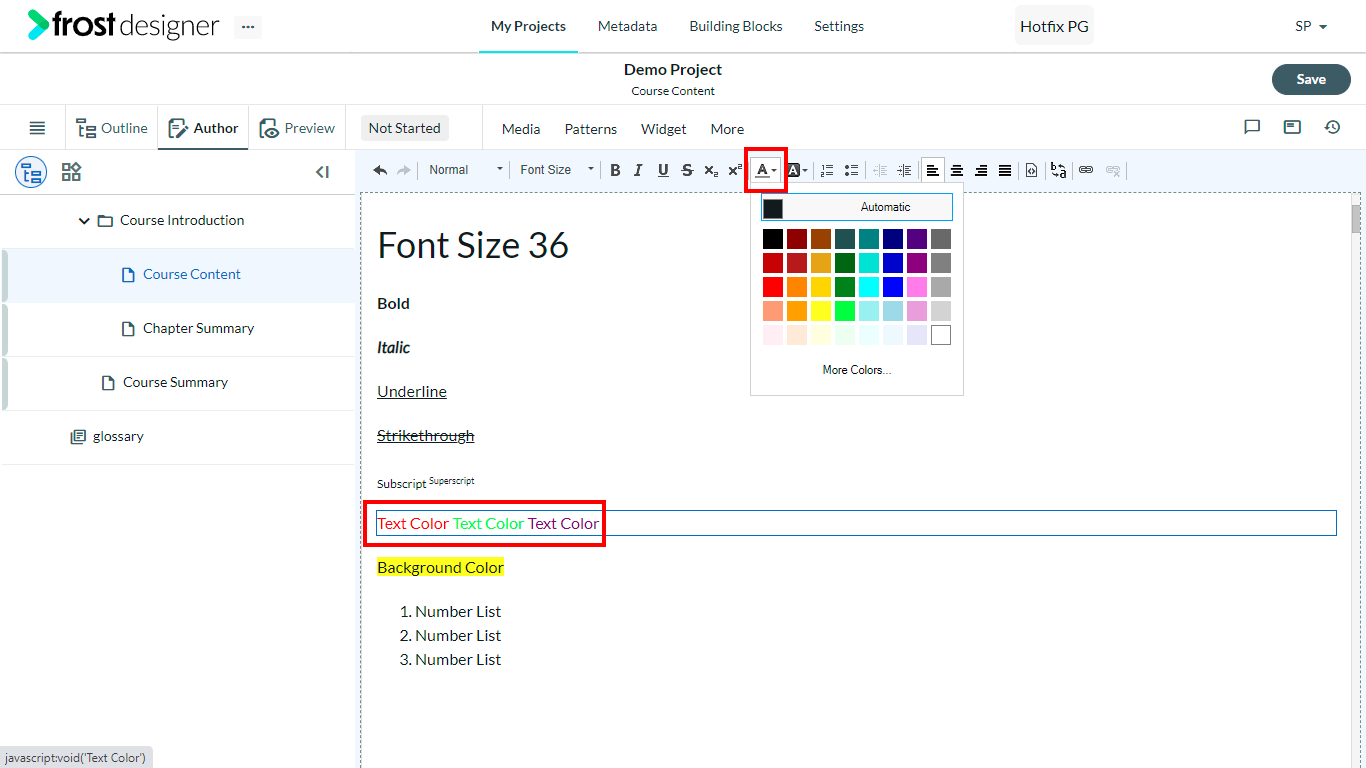Open the version history clock icon
The width and height of the screenshot is (1366, 768).
pyautogui.click(x=1332, y=127)
